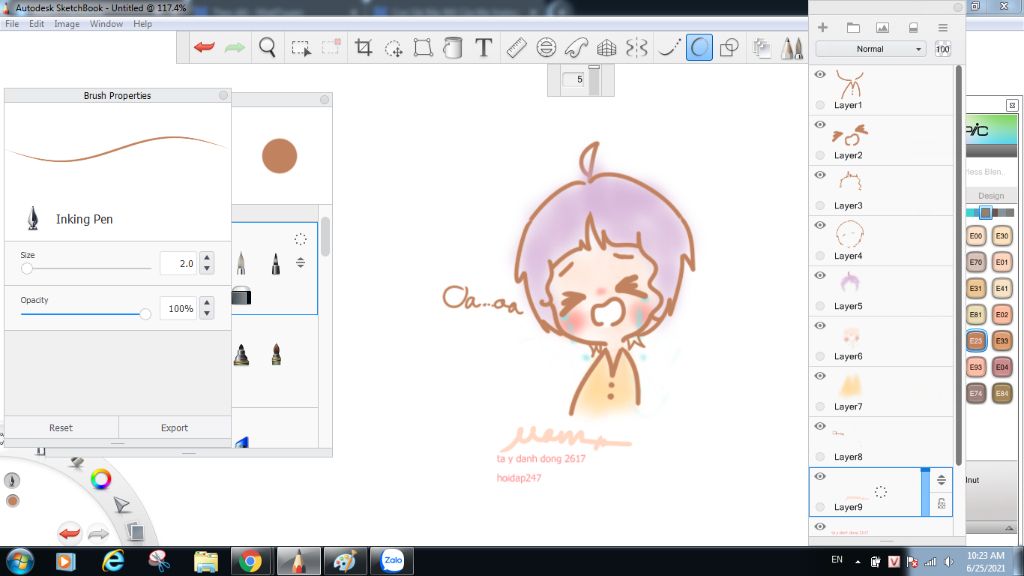Open the Perspective Guides tool

(x=607, y=48)
